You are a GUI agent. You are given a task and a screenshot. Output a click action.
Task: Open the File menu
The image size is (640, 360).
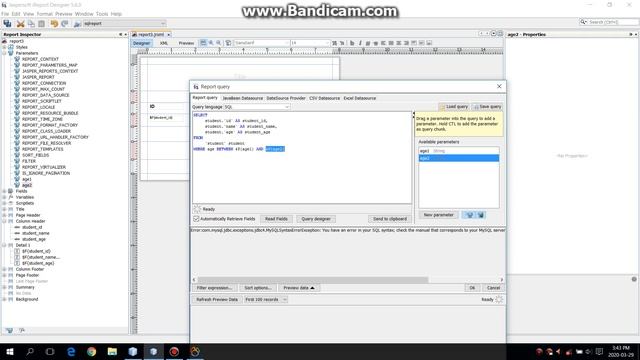click(x=5, y=14)
